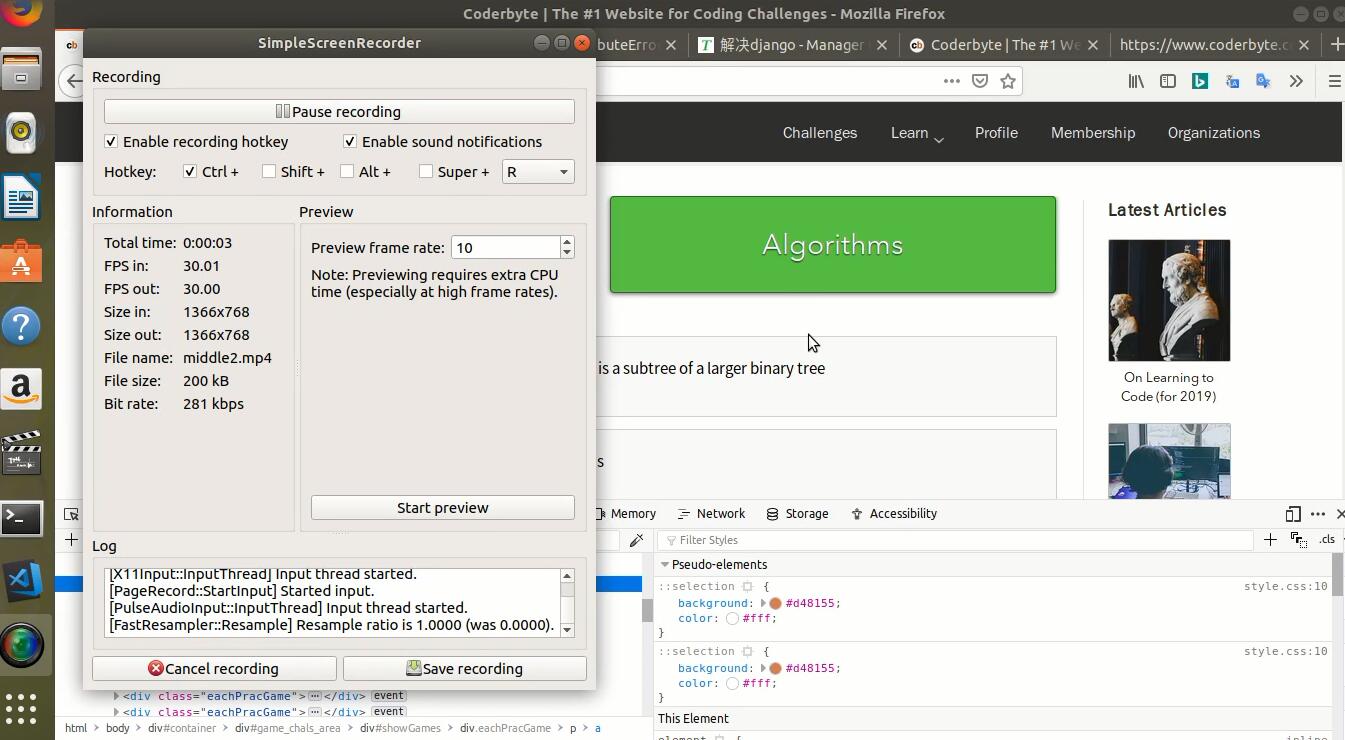The image size is (1345, 740).
Task: Open Terminal from the Ubuntu dock
Action: (21, 518)
